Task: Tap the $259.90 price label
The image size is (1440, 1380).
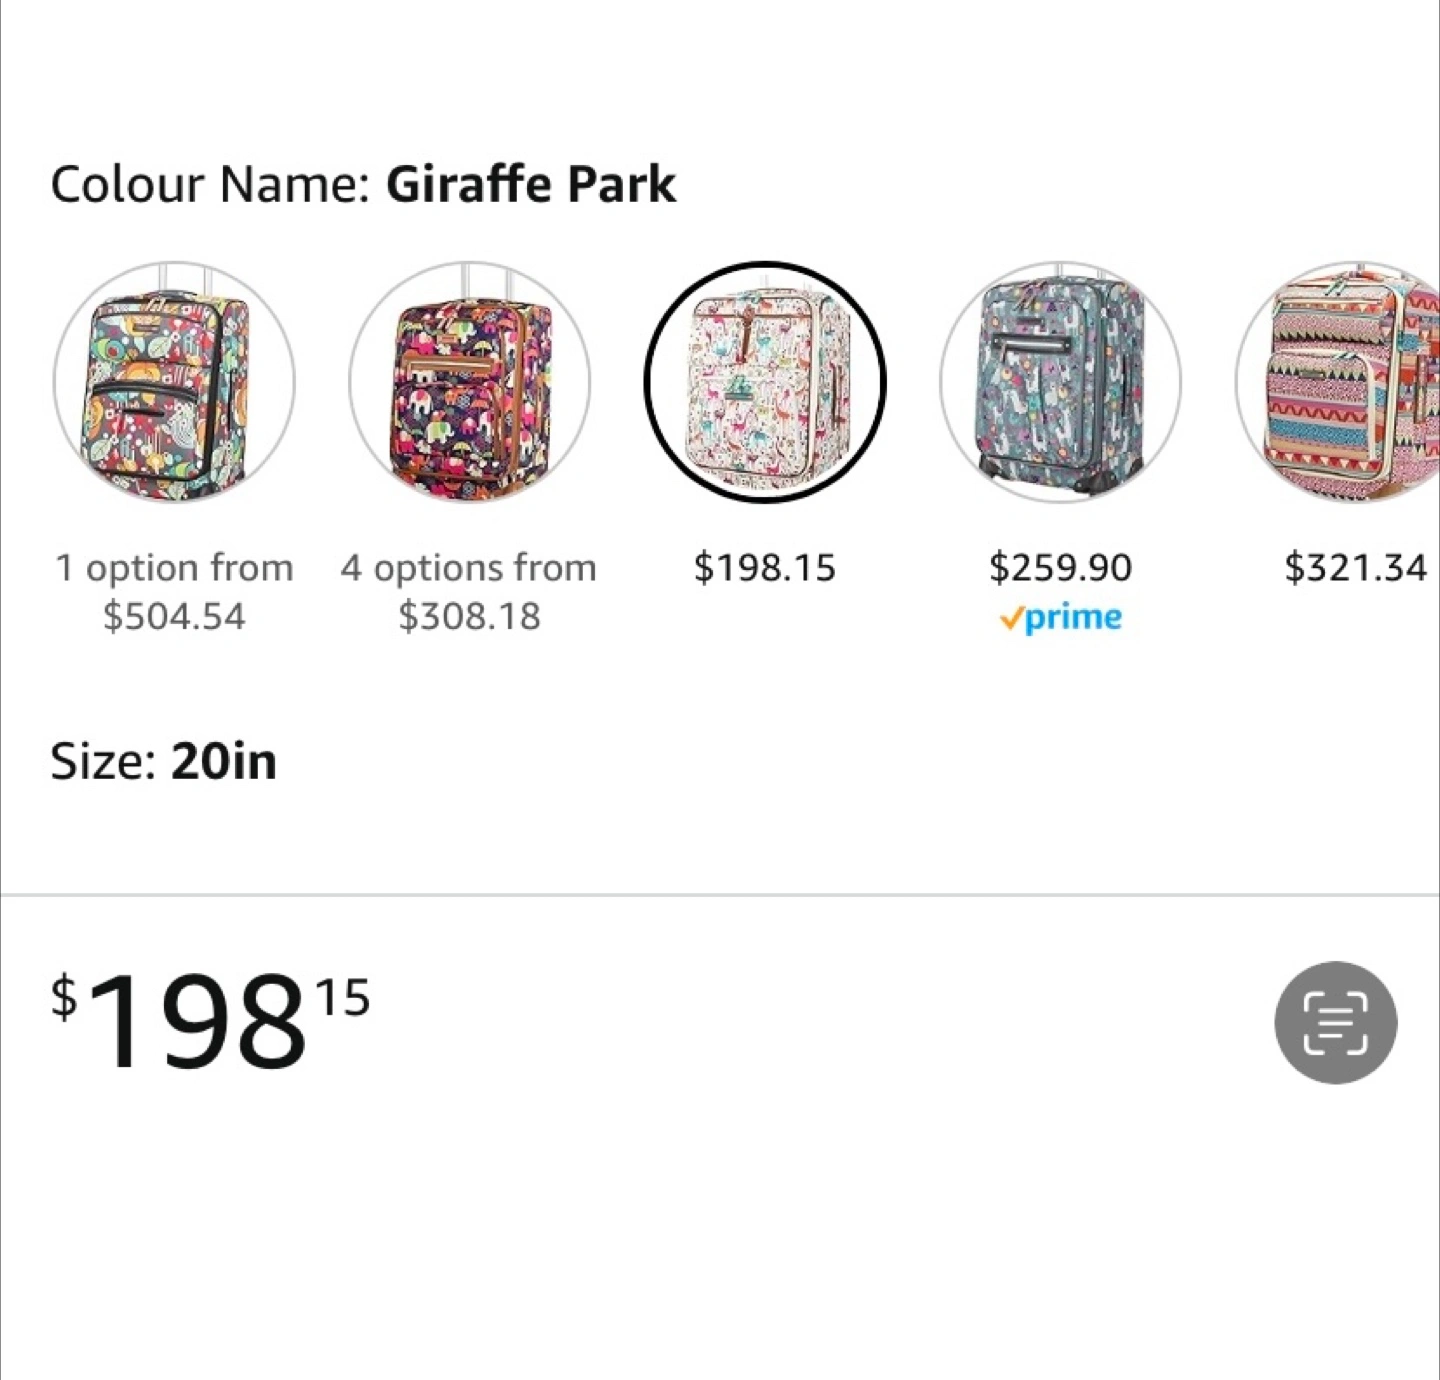Action: click(1060, 567)
